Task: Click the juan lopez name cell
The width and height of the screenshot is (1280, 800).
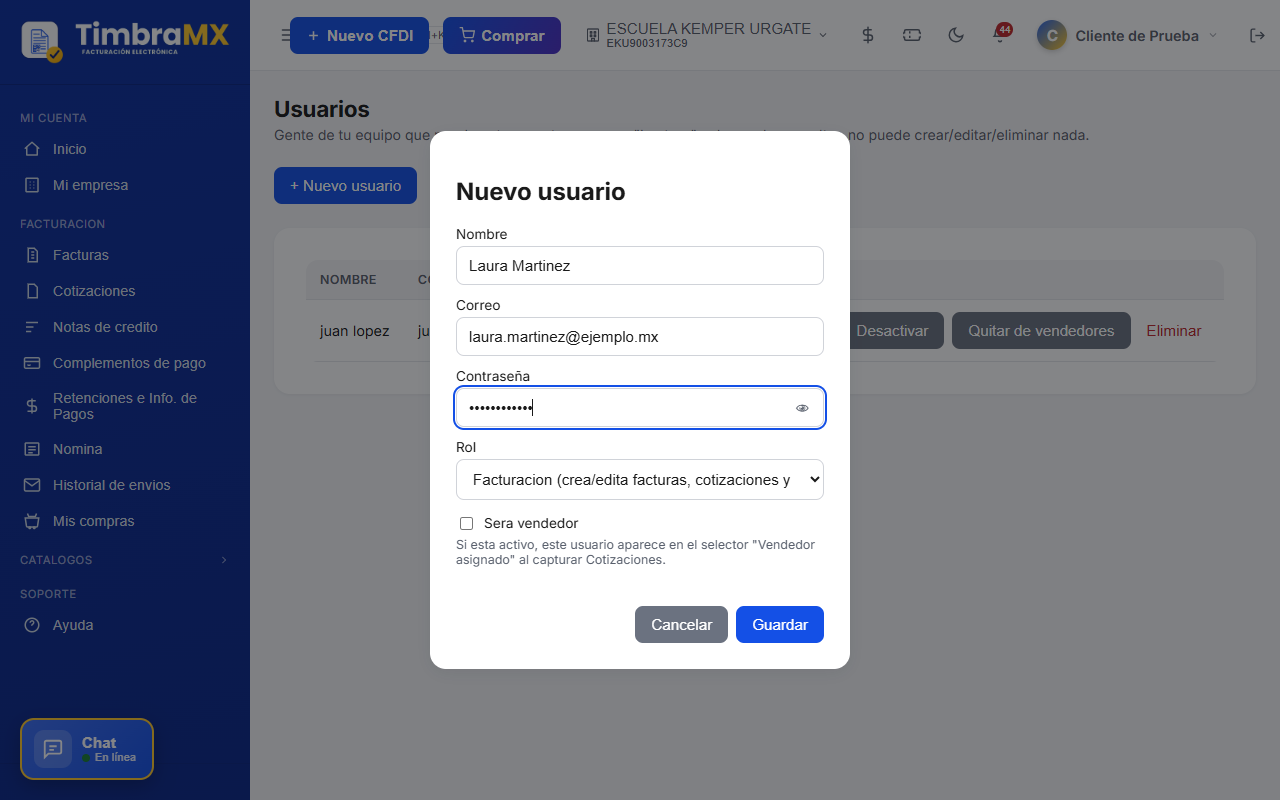Action: click(355, 331)
